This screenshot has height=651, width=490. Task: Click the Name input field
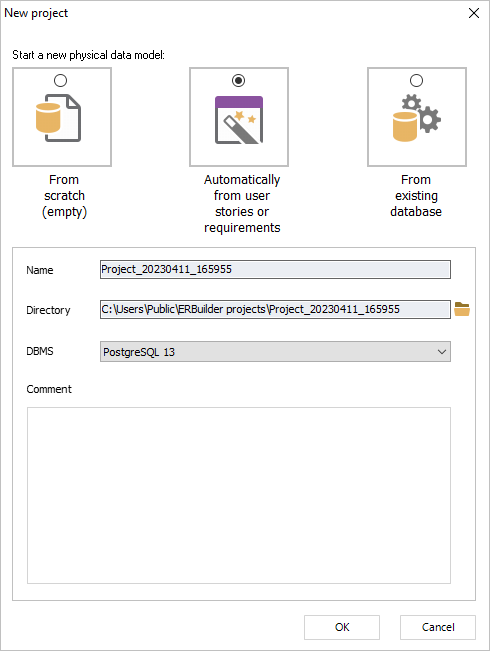pos(275,269)
